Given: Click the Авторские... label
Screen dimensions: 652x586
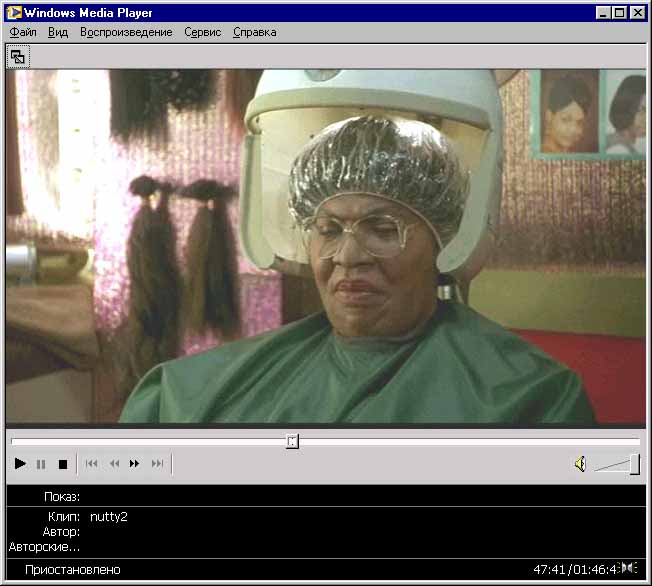Looking at the screenshot, I should point(44,546).
